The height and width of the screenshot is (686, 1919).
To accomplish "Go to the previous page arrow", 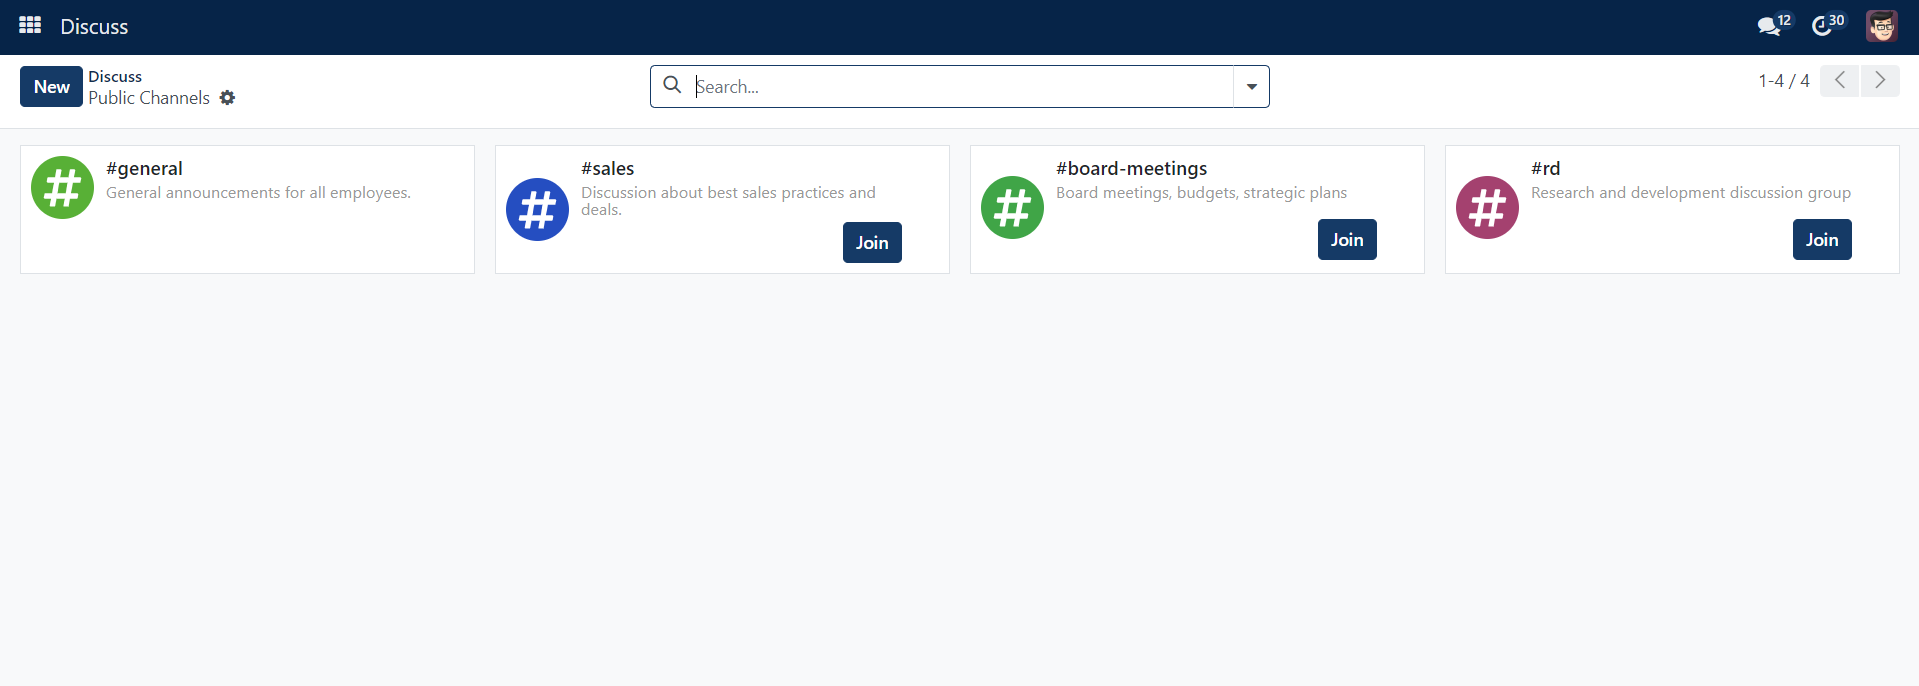I will tap(1839, 81).
